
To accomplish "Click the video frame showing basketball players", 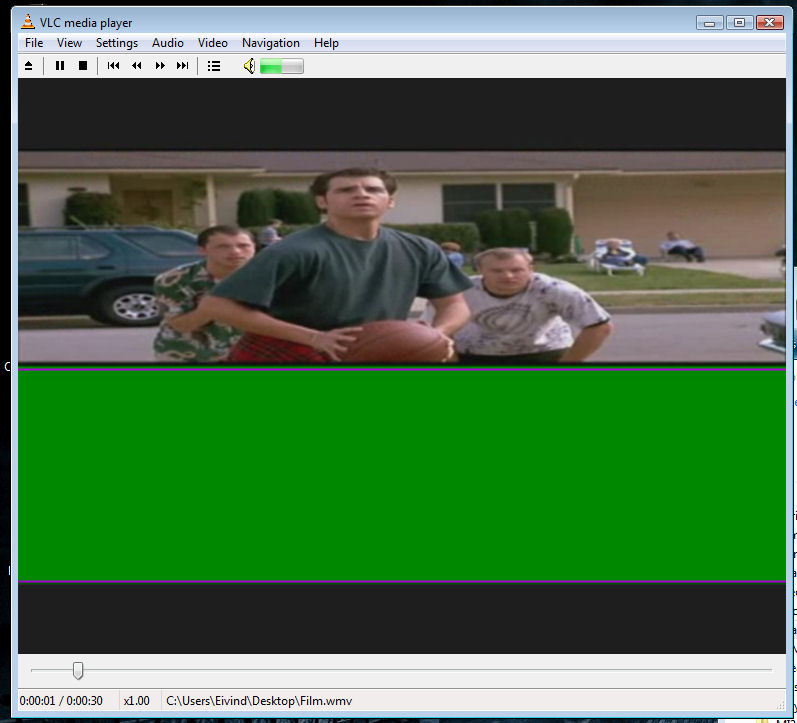I will point(402,257).
